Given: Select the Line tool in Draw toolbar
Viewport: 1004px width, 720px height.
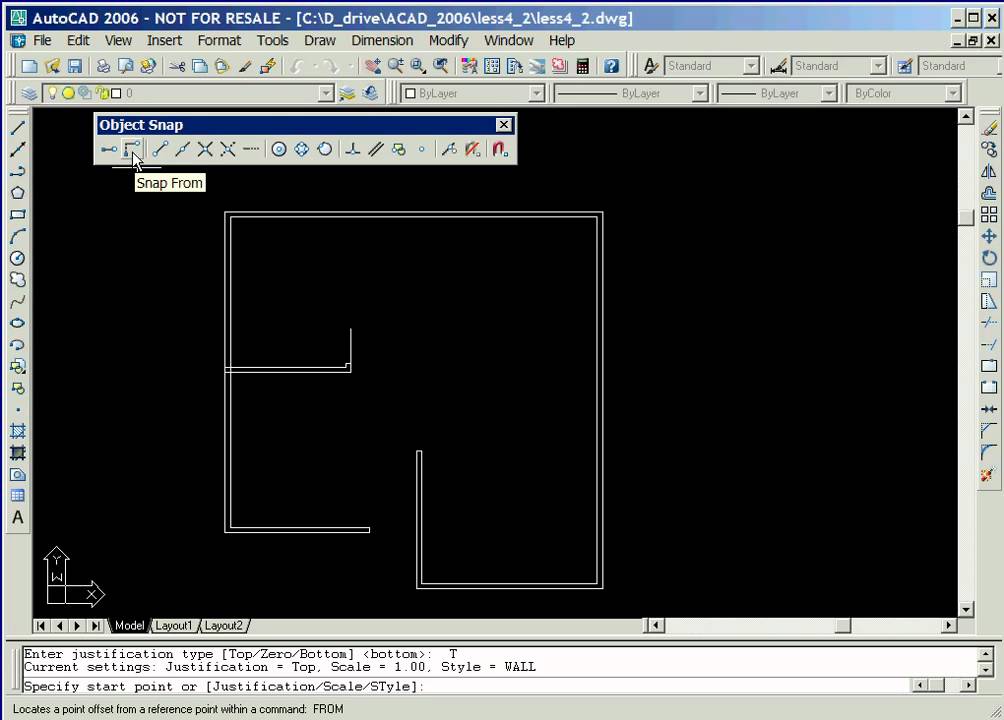Looking at the screenshot, I should click(17, 128).
